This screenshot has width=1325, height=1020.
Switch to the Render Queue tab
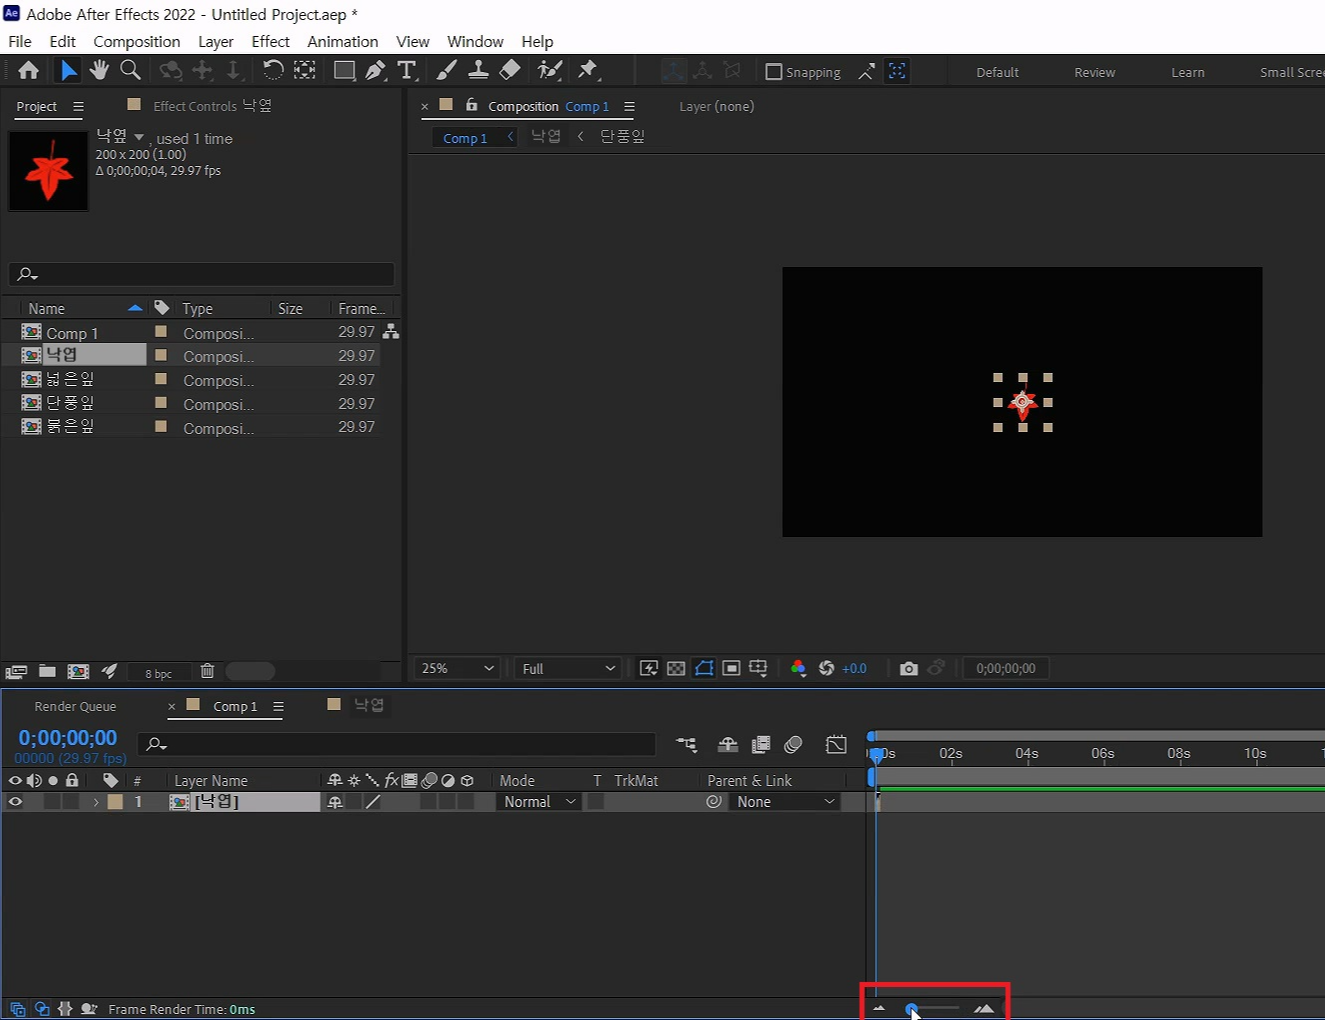(75, 706)
